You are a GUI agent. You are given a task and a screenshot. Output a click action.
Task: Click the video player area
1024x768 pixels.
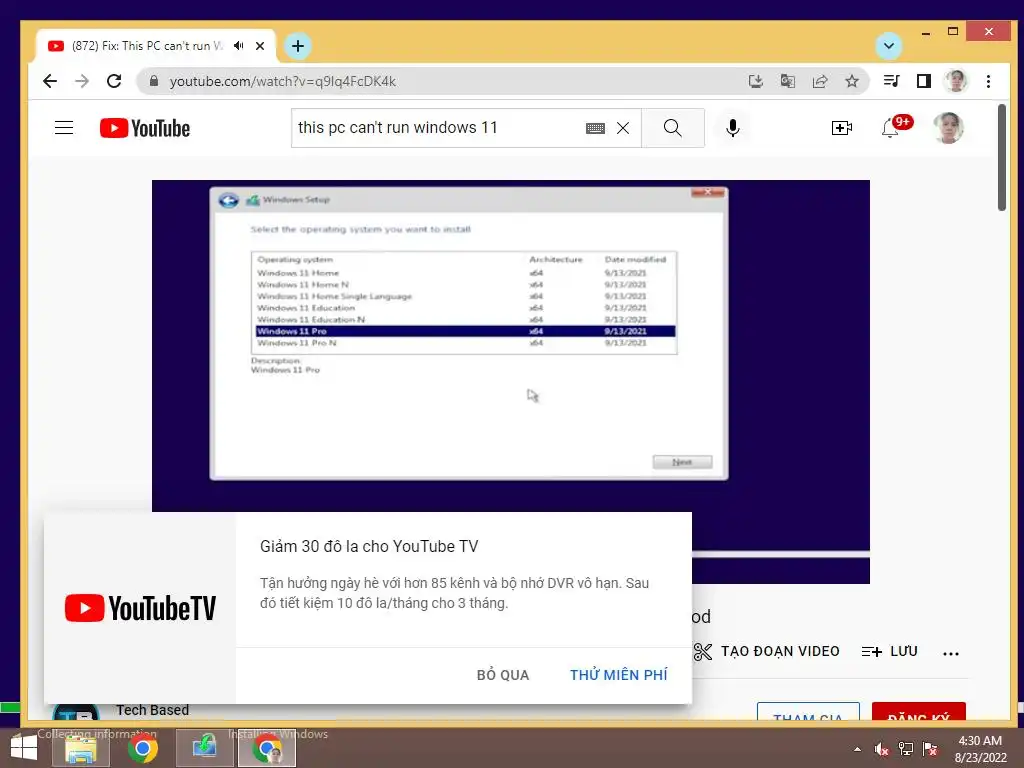coord(511,346)
